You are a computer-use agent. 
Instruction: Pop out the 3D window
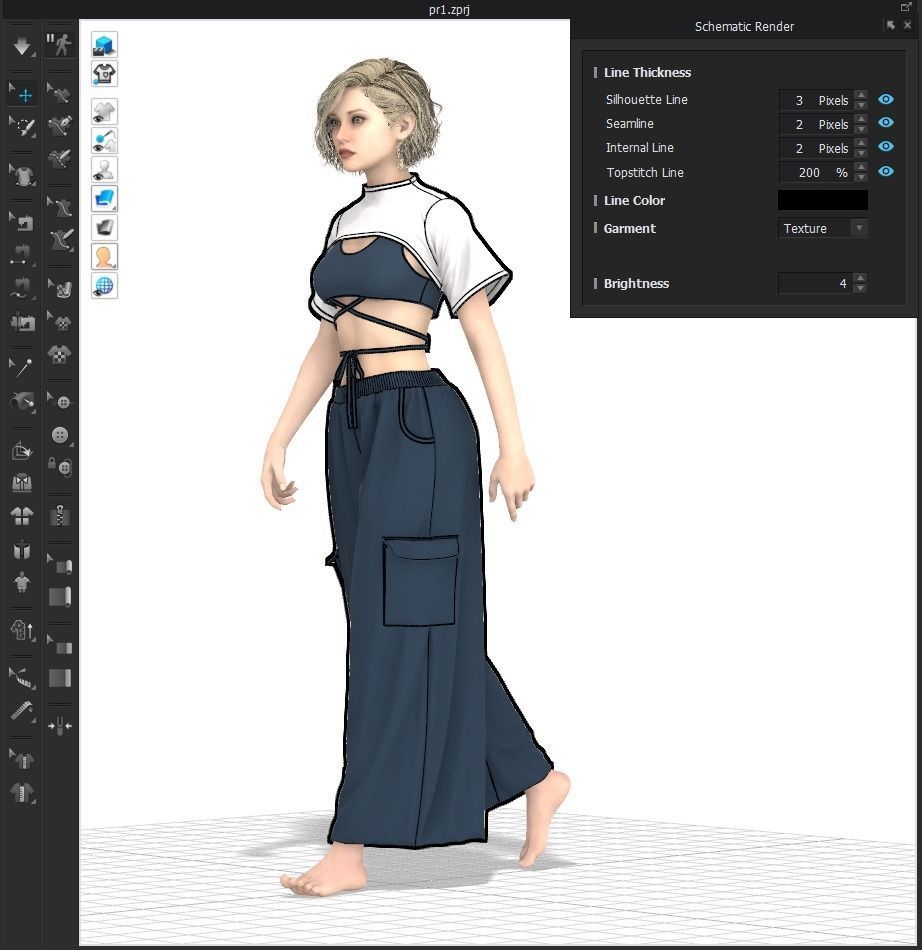tap(906, 7)
